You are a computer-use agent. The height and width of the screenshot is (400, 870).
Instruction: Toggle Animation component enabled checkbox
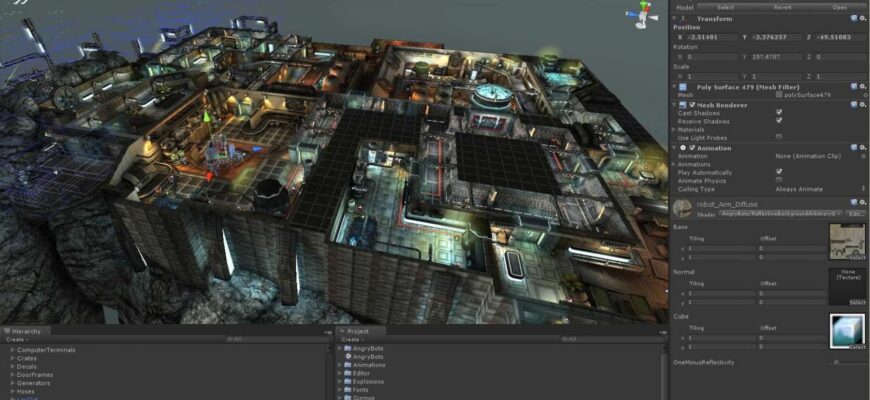(x=692, y=148)
